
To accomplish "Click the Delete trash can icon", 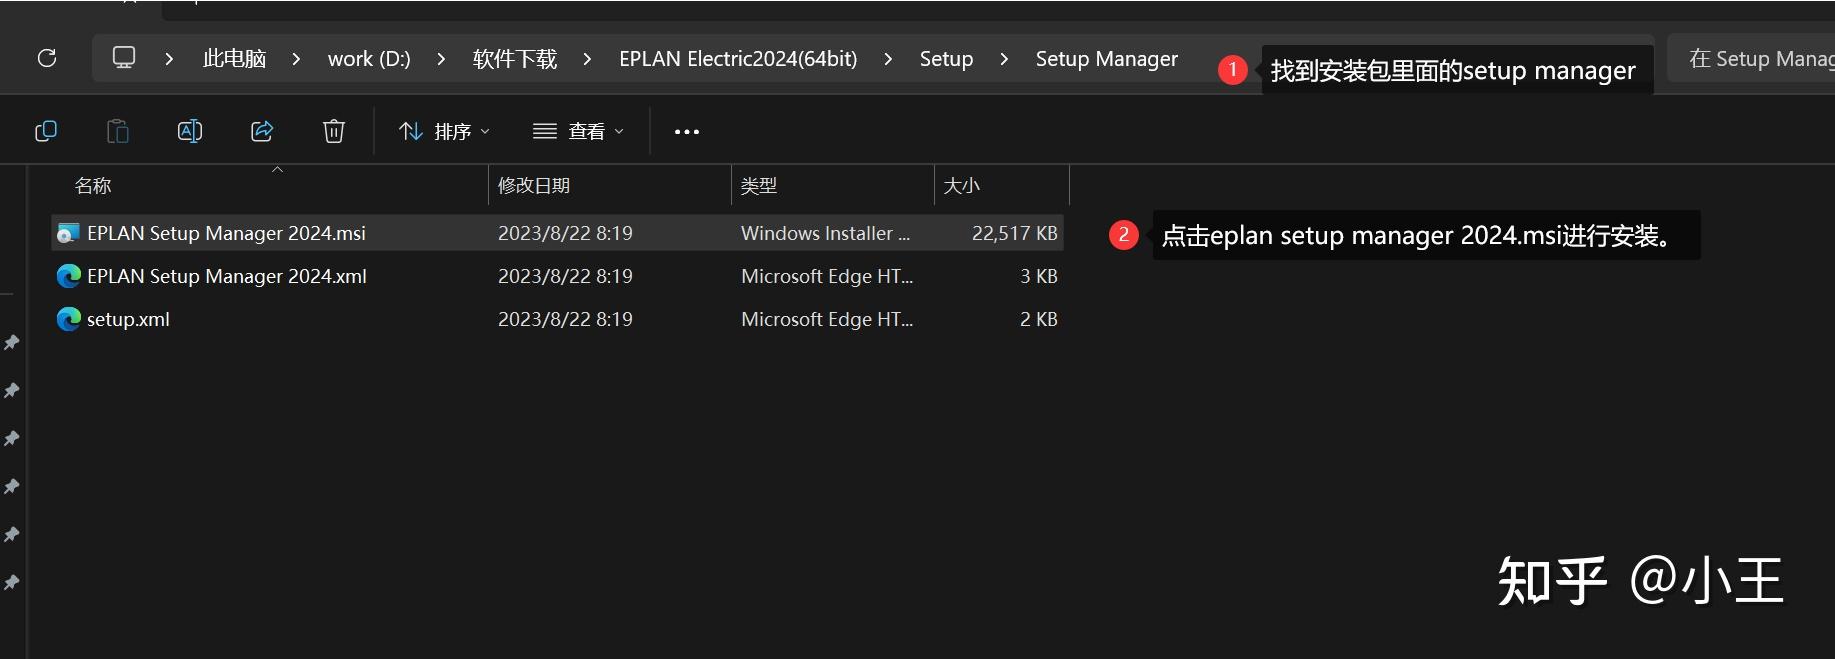I will click(x=334, y=131).
